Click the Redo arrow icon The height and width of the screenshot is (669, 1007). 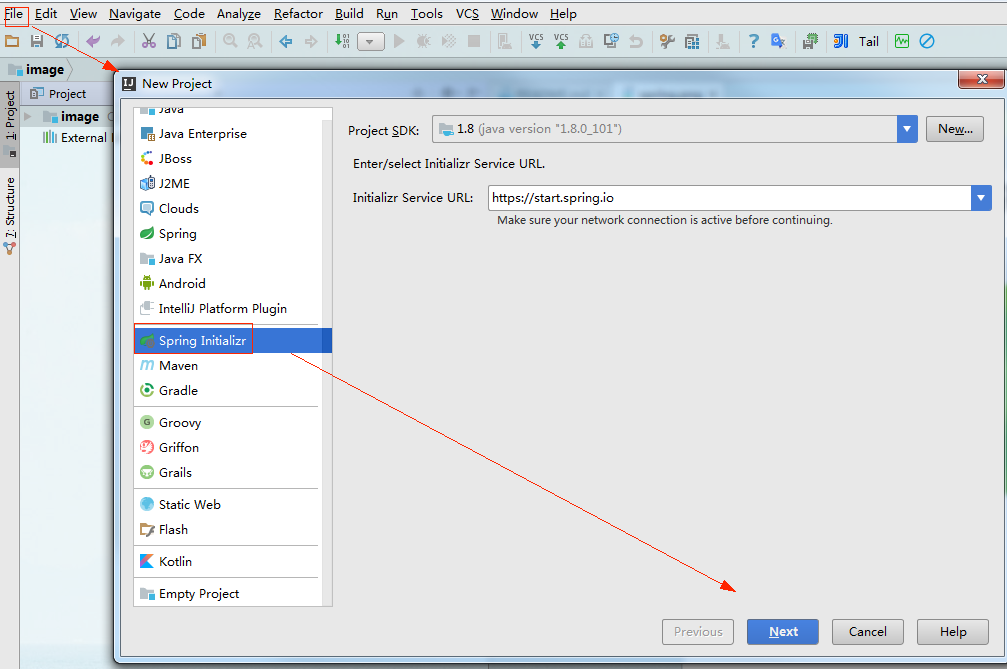tap(118, 42)
